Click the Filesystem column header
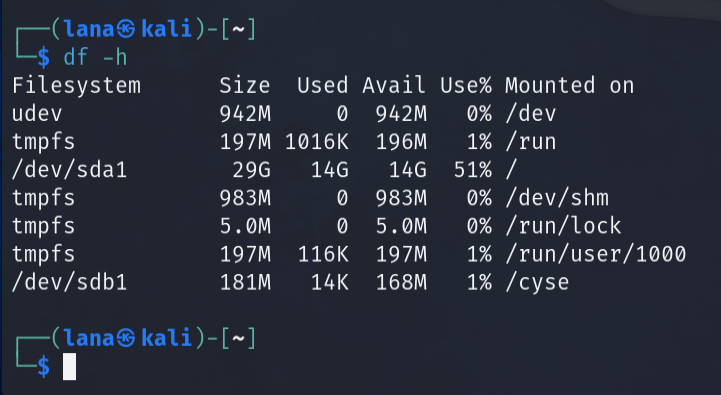The height and width of the screenshot is (395, 721). pos(76,86)
